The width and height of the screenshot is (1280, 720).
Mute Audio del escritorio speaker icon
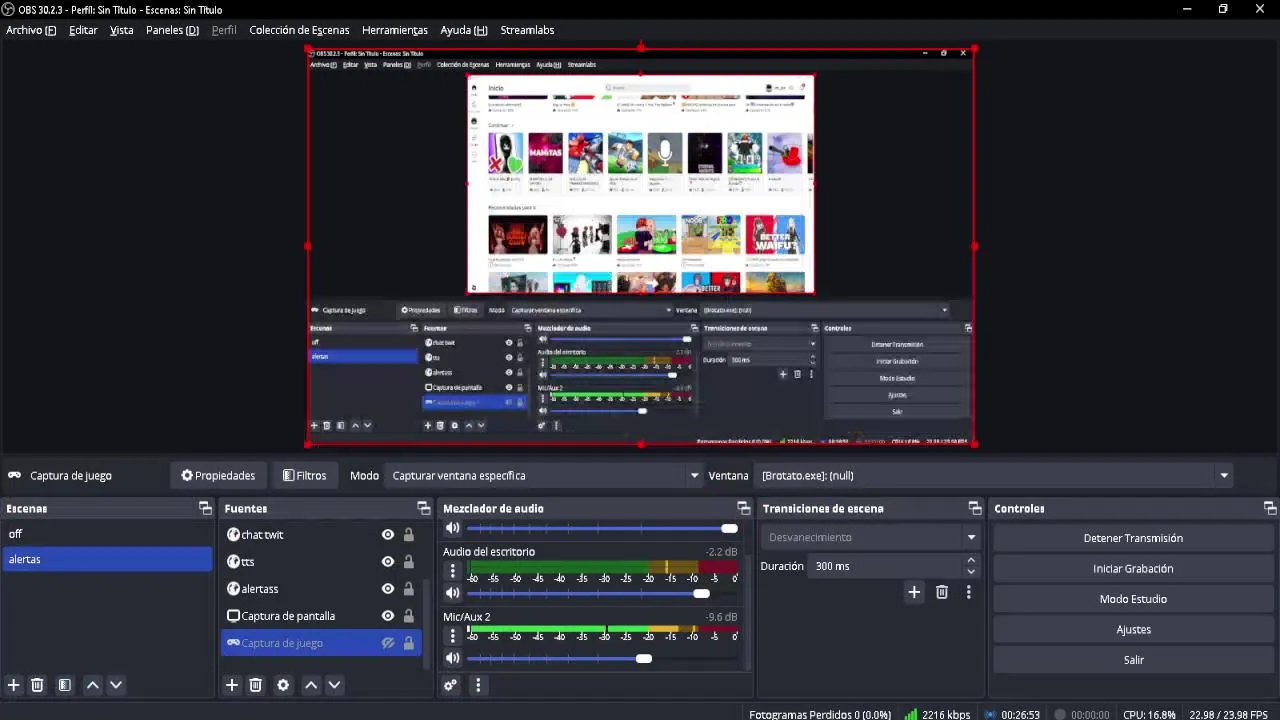point(452,593)
